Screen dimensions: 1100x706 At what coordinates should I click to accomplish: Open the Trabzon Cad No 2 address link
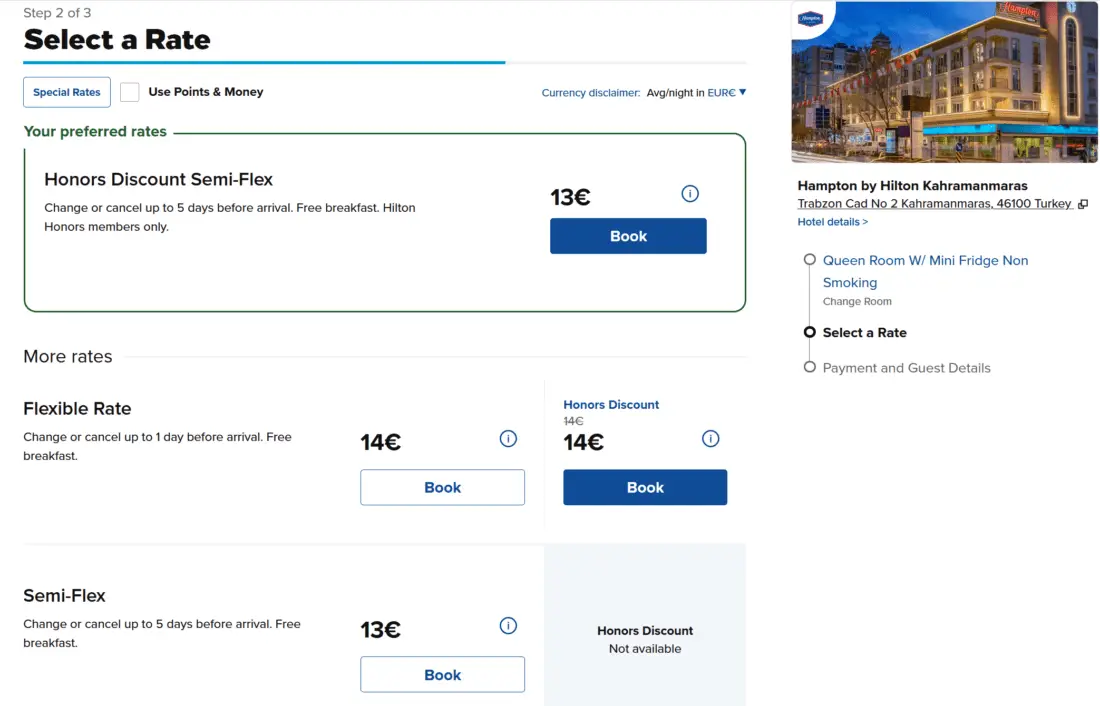(x=934, y=204)
